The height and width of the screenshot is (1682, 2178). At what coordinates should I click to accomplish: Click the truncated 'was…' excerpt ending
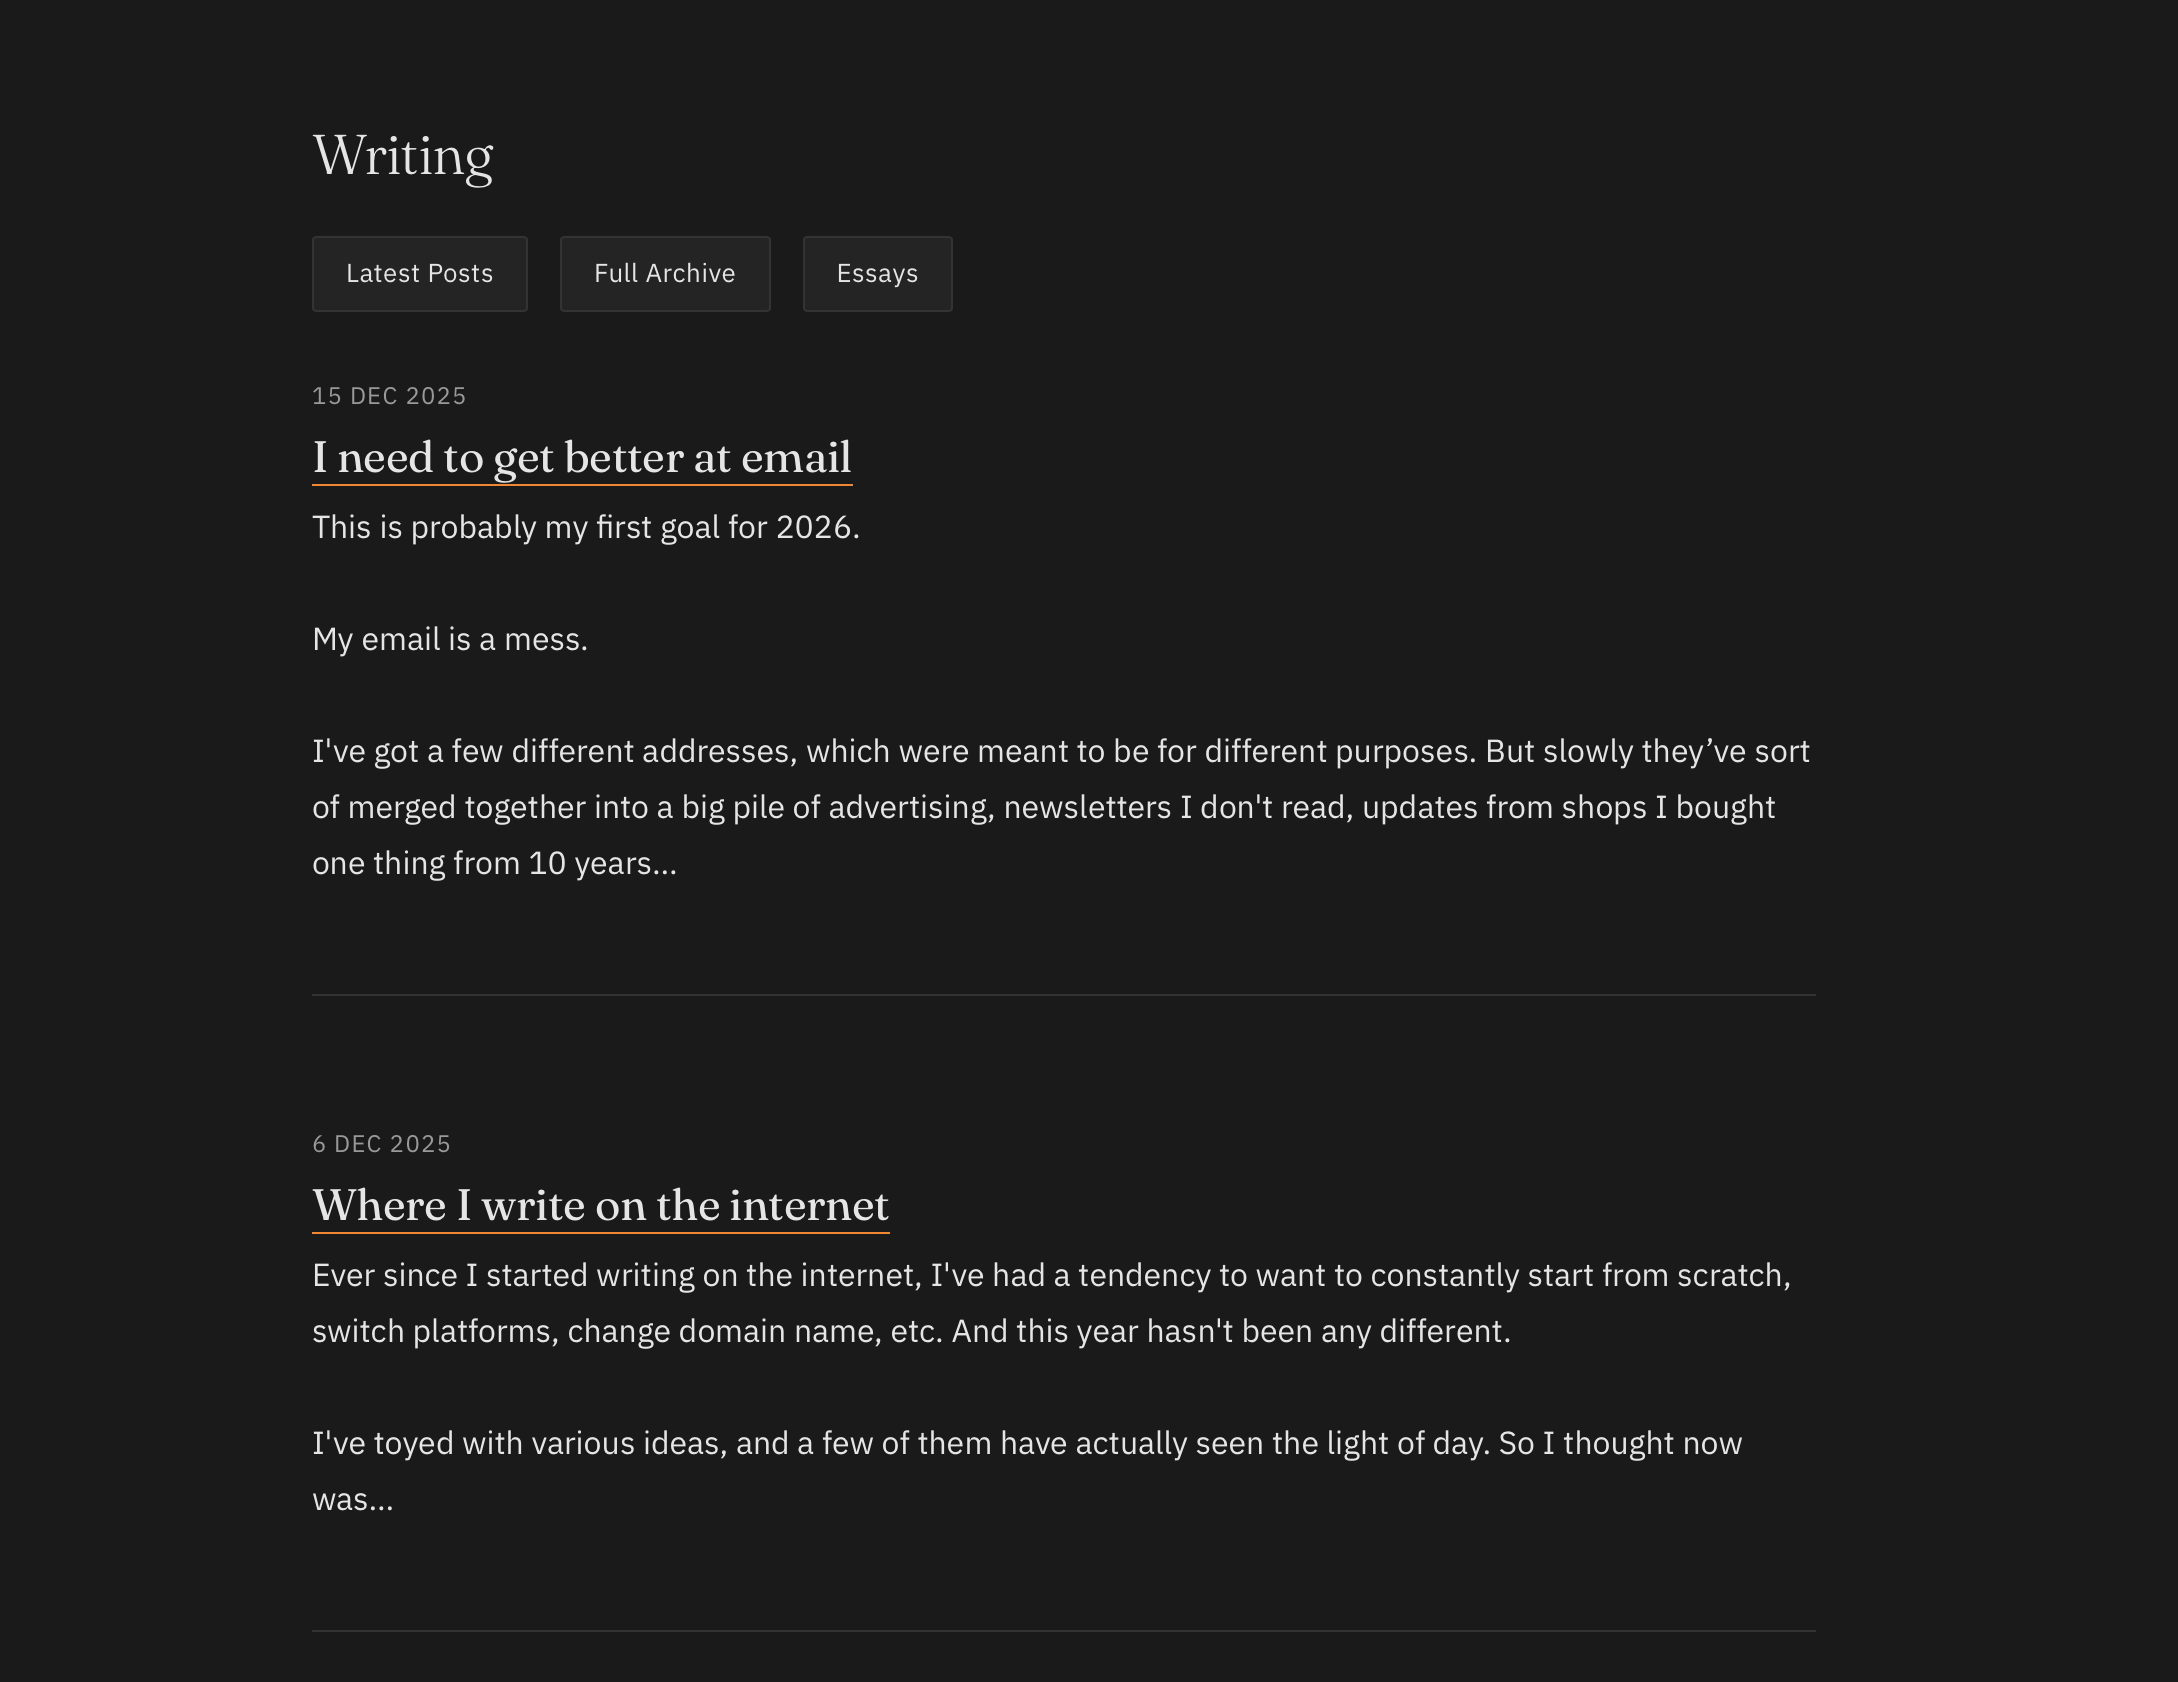(352, 1499)
